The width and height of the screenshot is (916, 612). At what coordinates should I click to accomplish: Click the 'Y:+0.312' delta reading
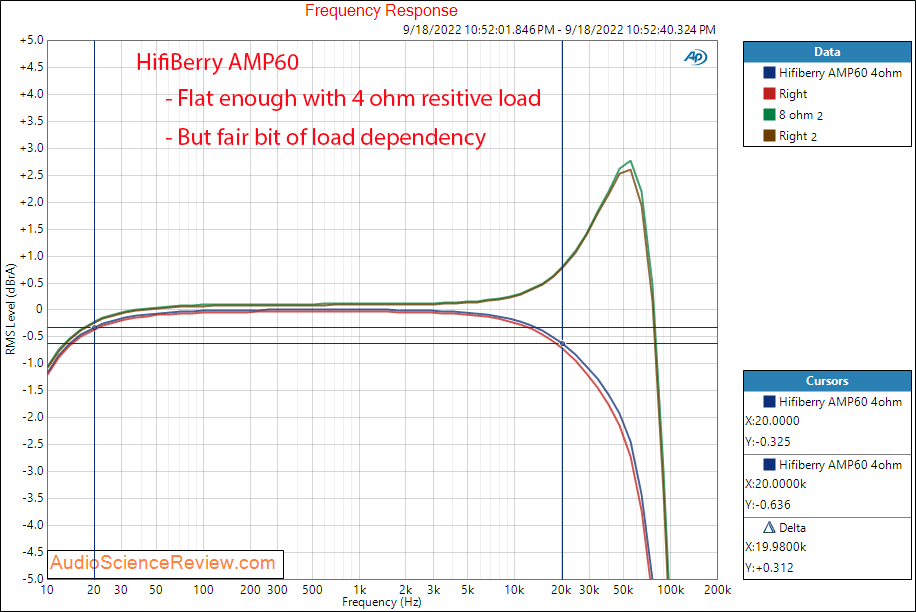[x=769, y=568]
